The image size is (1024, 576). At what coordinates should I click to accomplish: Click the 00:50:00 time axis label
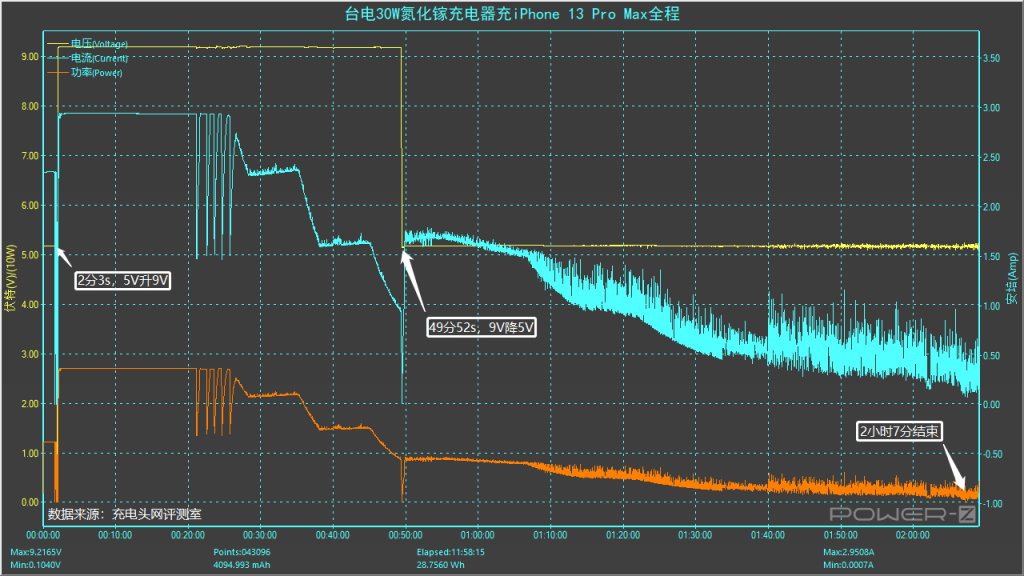click(x=405, y=535)
